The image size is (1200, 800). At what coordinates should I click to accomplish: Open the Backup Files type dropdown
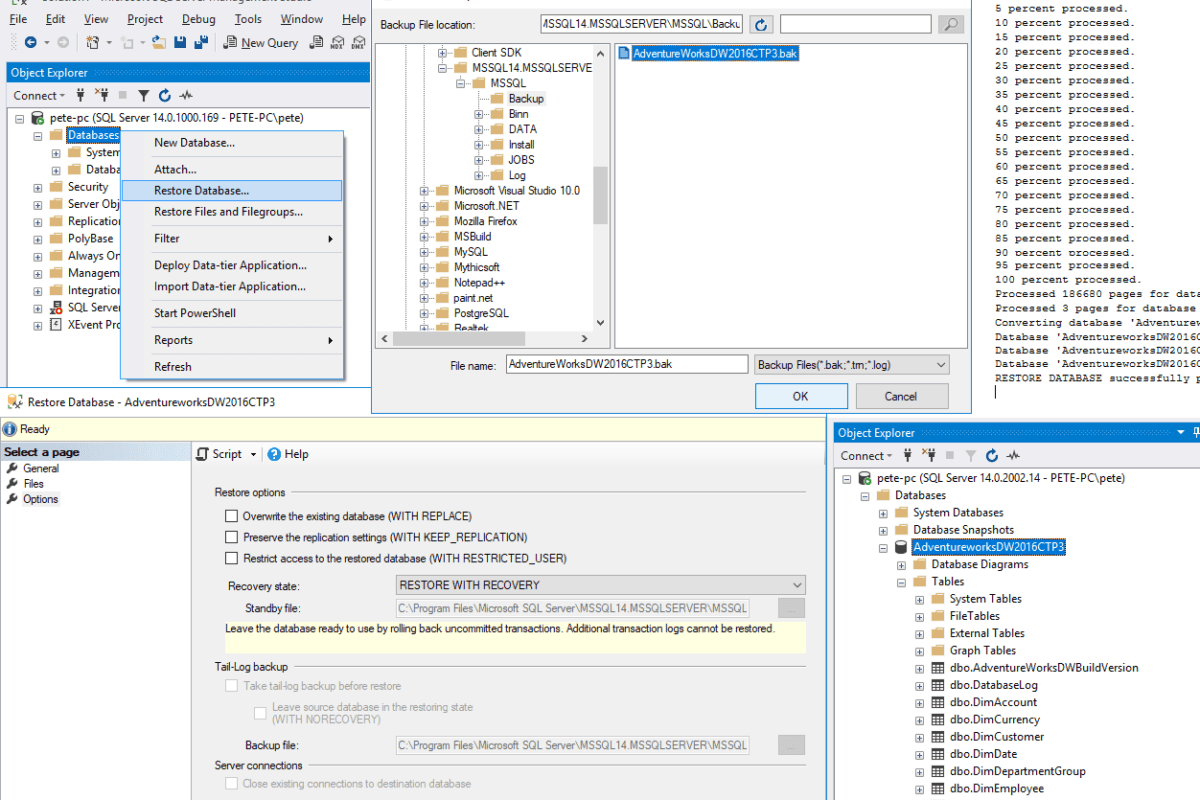click(x=851, y=365)
